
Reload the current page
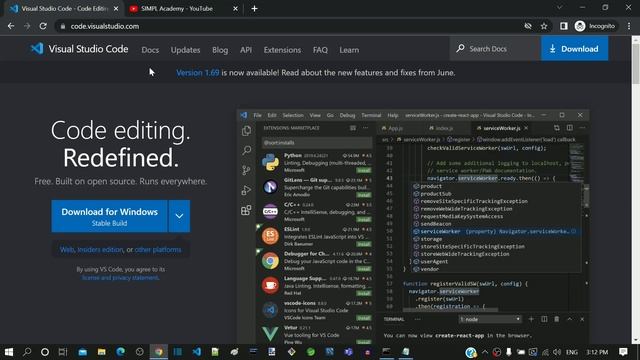[43, 26]
